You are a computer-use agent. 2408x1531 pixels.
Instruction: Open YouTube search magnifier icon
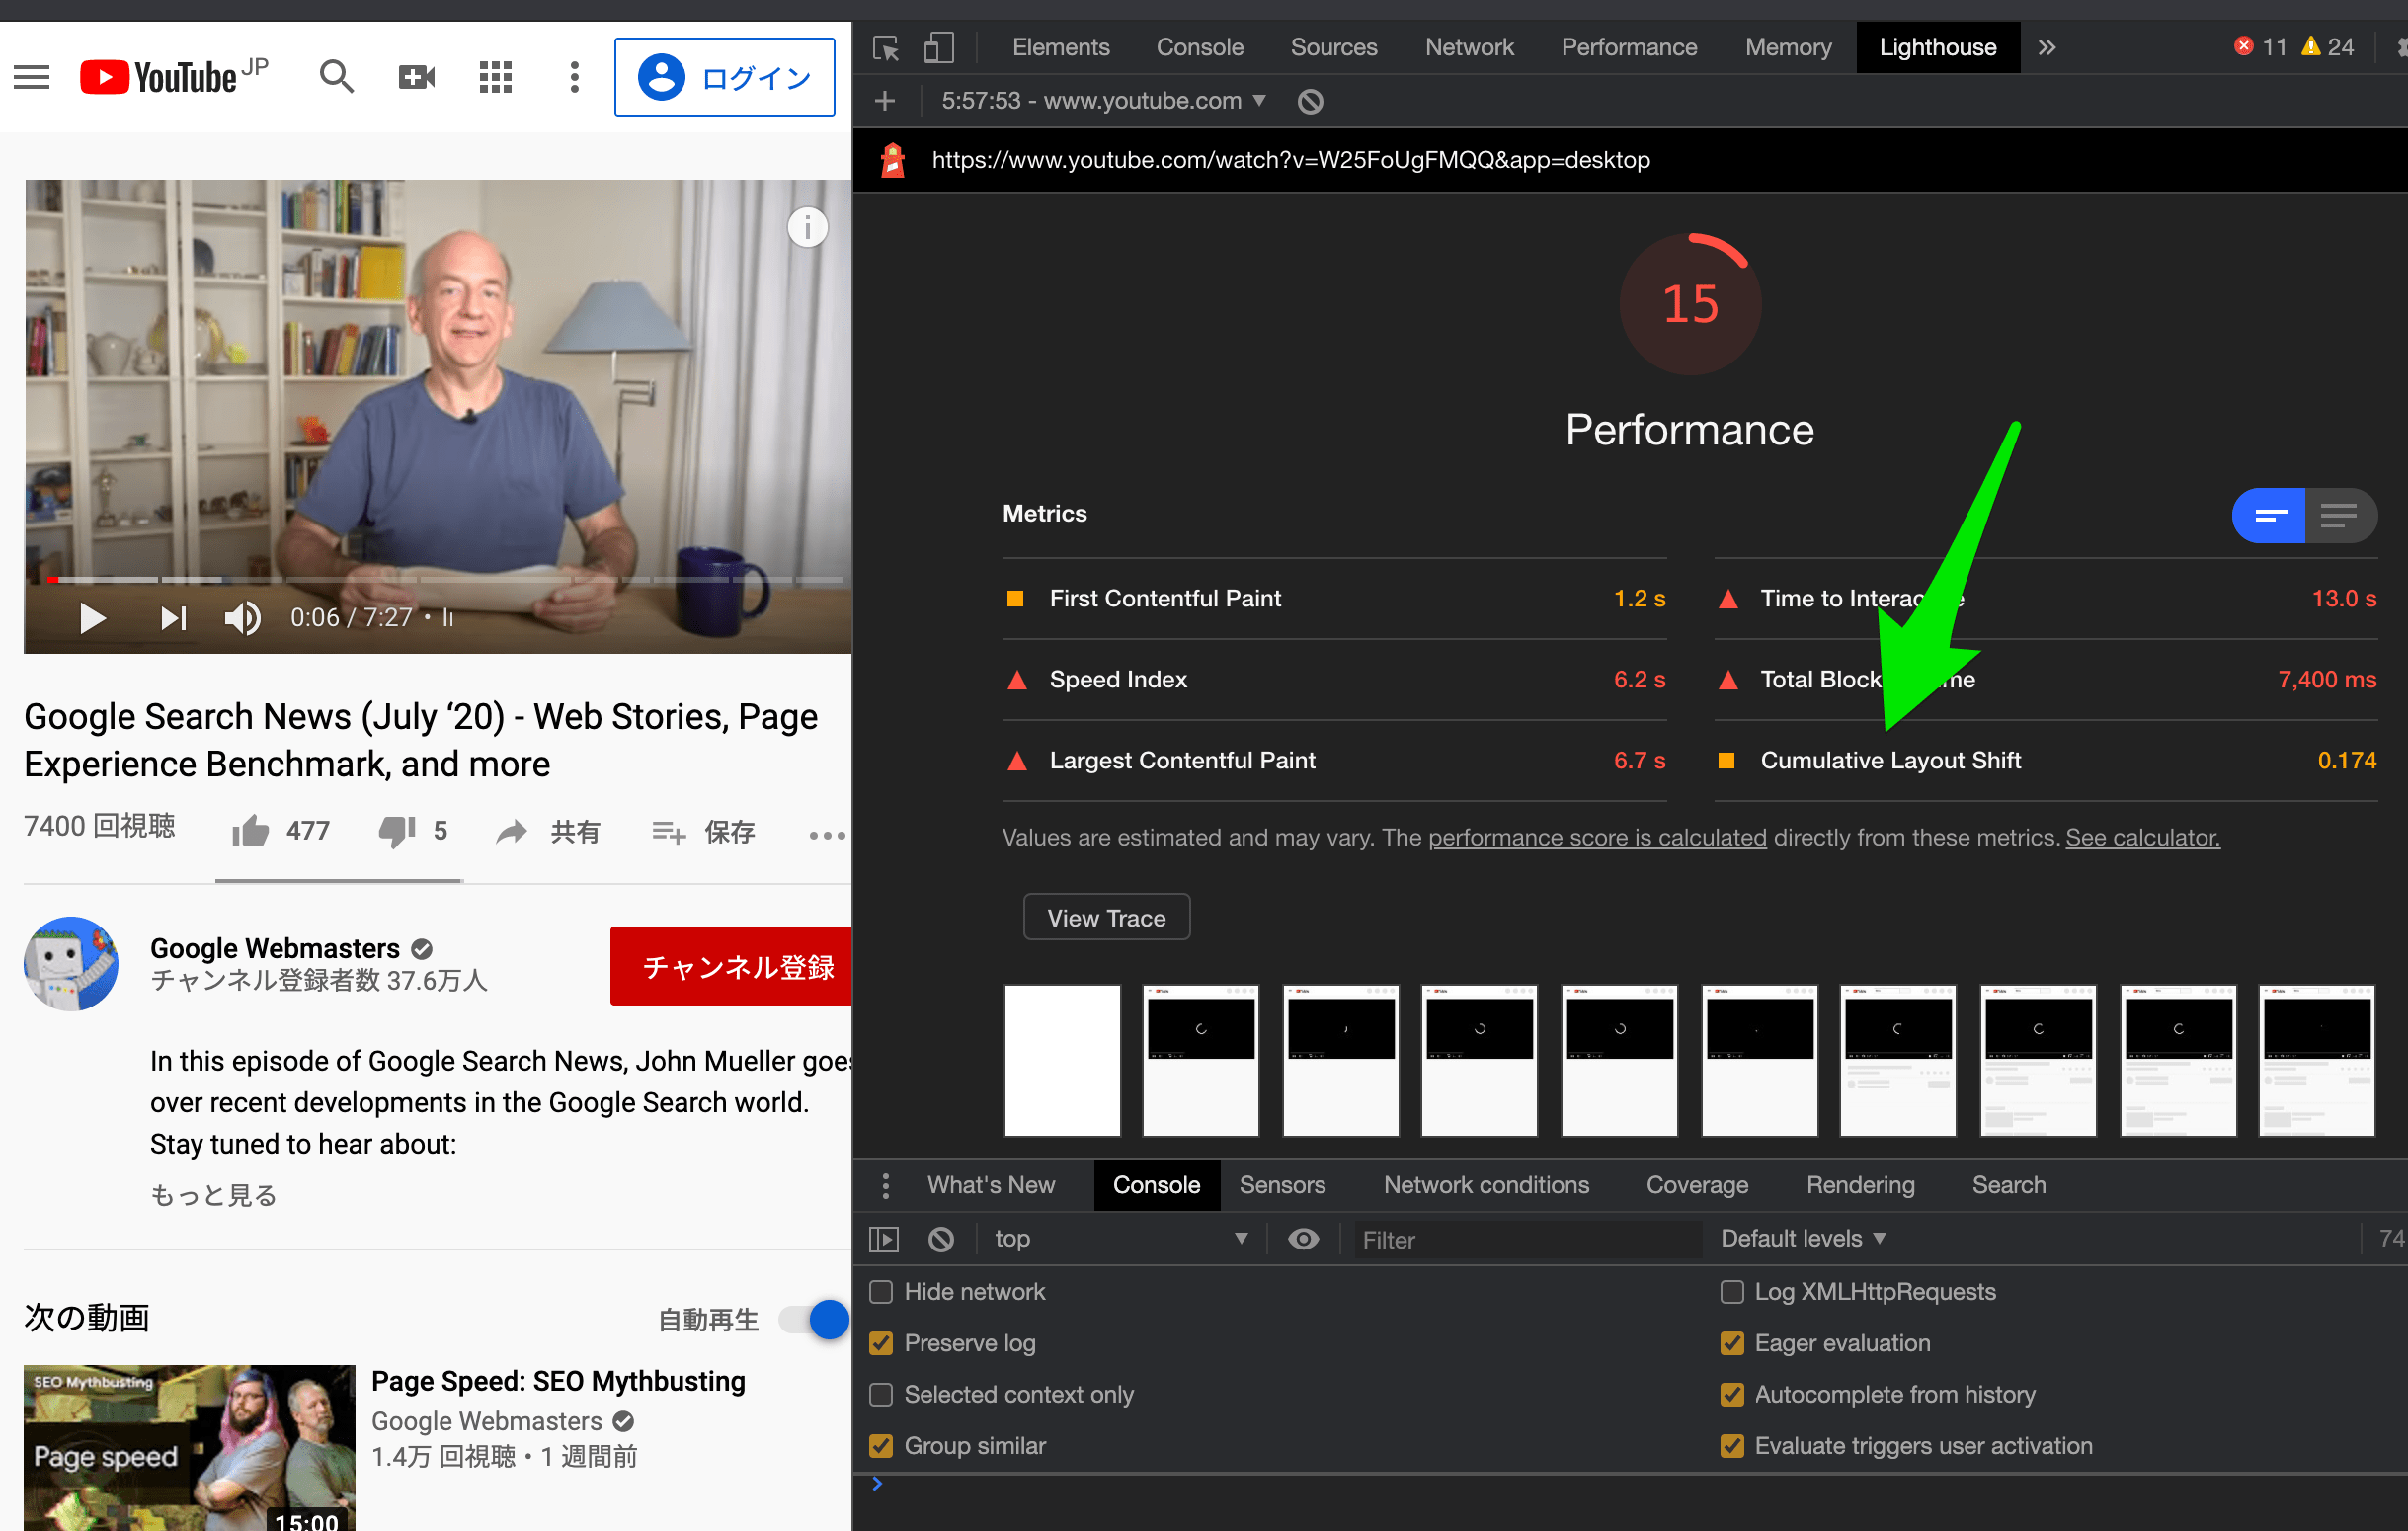337,77
